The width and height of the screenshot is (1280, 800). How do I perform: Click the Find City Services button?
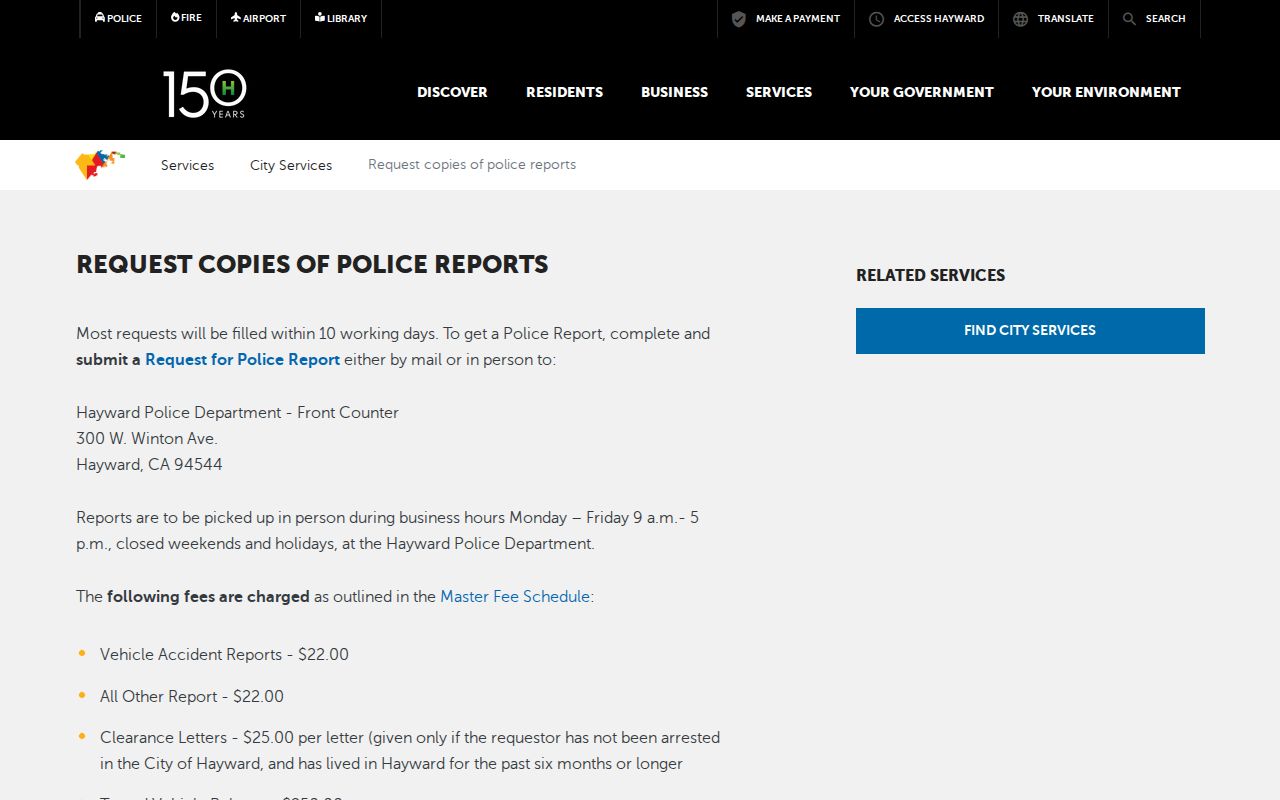(x=1030, y=331)
